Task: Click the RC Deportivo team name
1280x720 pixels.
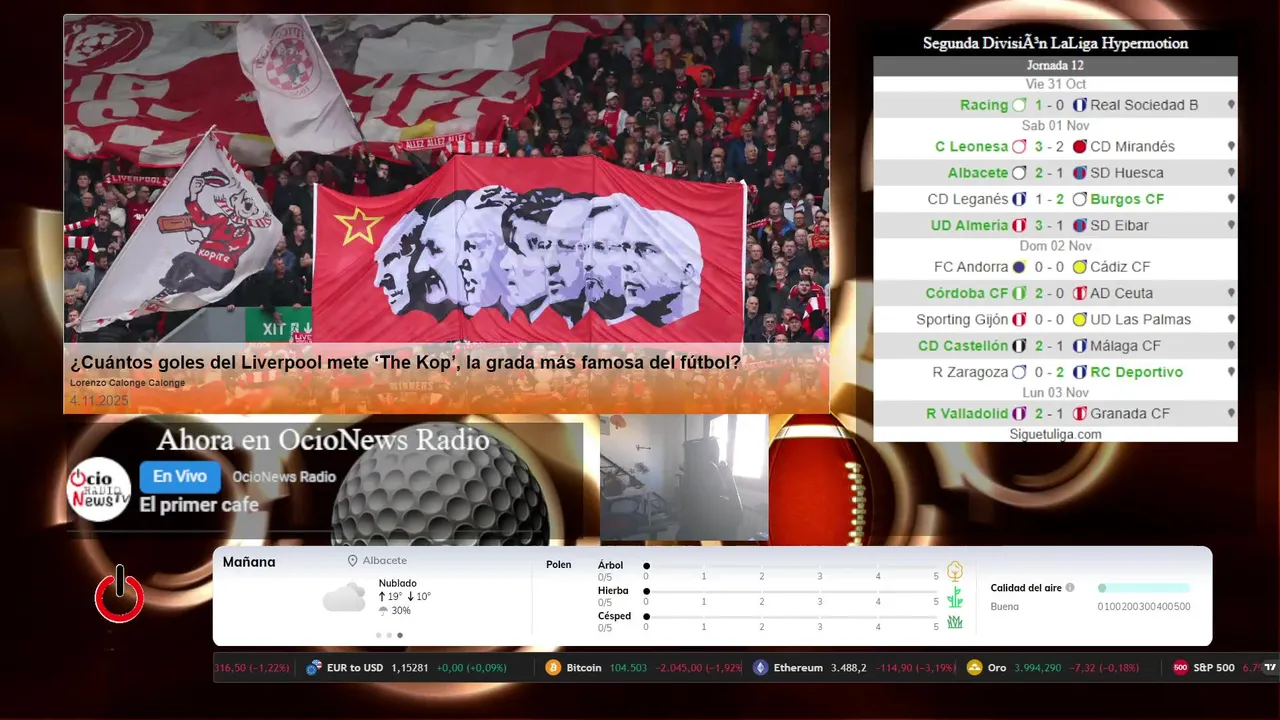Action: pyautogui.click(x=1136, y=372)
